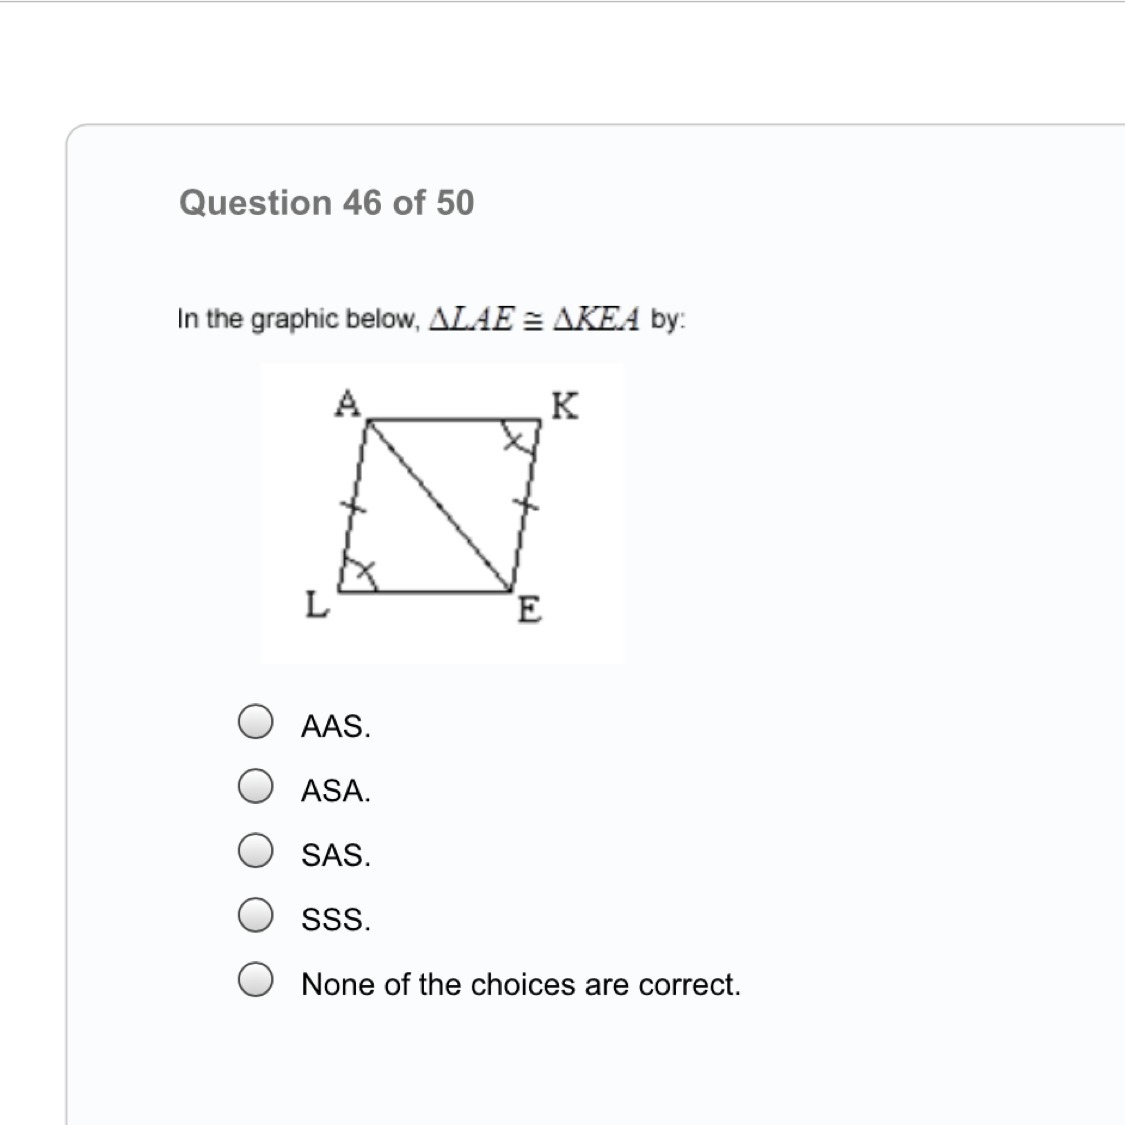Viewport: 1125px width, 1125px height.
Task: Select the AAS radio button
Action: tap(255, 722)
